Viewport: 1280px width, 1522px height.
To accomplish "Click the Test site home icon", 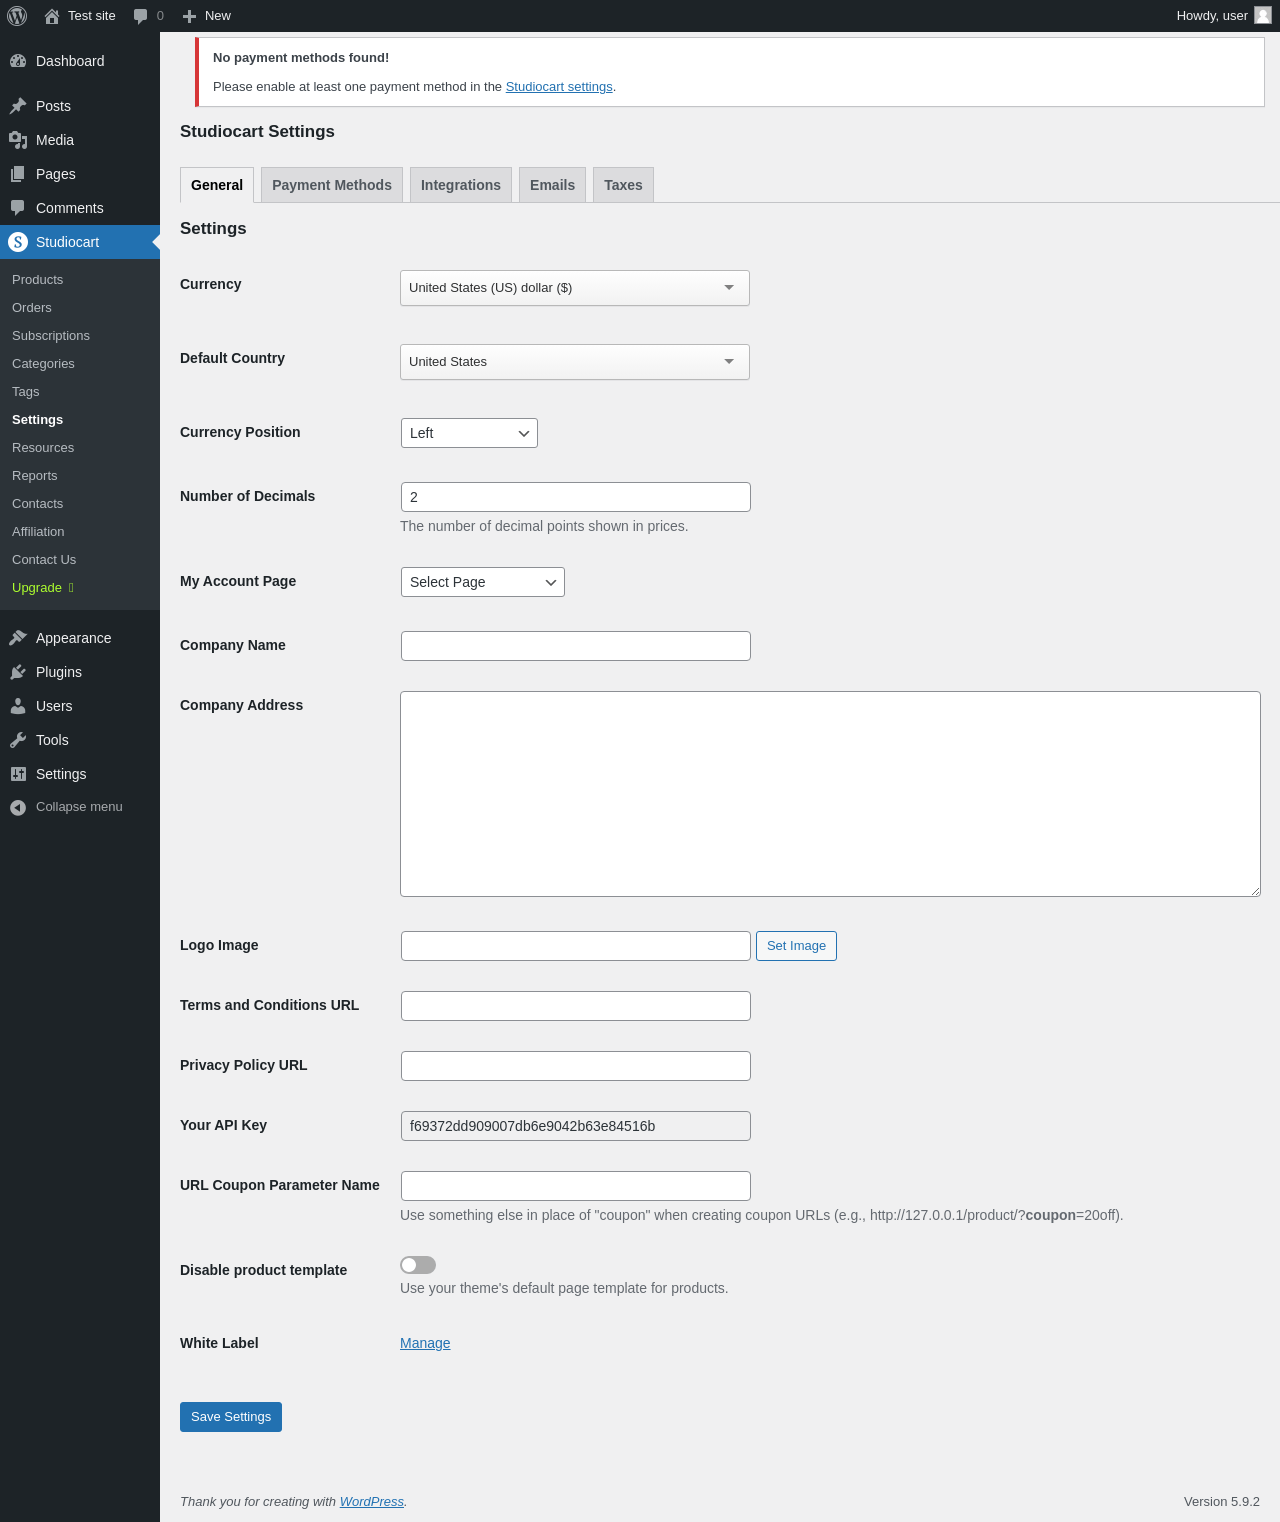I will pos(52,16).
